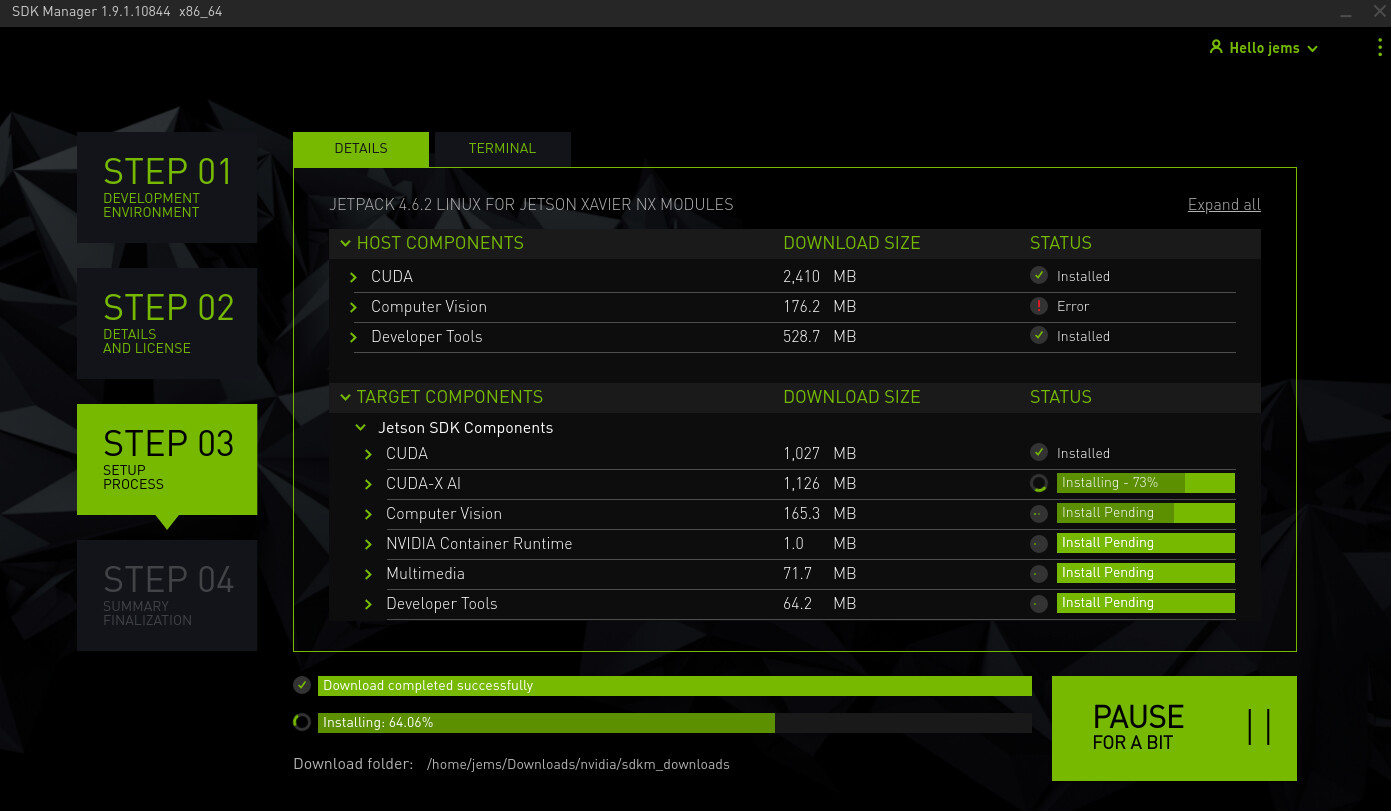Click the pause bars icon

click(1259, 727)
